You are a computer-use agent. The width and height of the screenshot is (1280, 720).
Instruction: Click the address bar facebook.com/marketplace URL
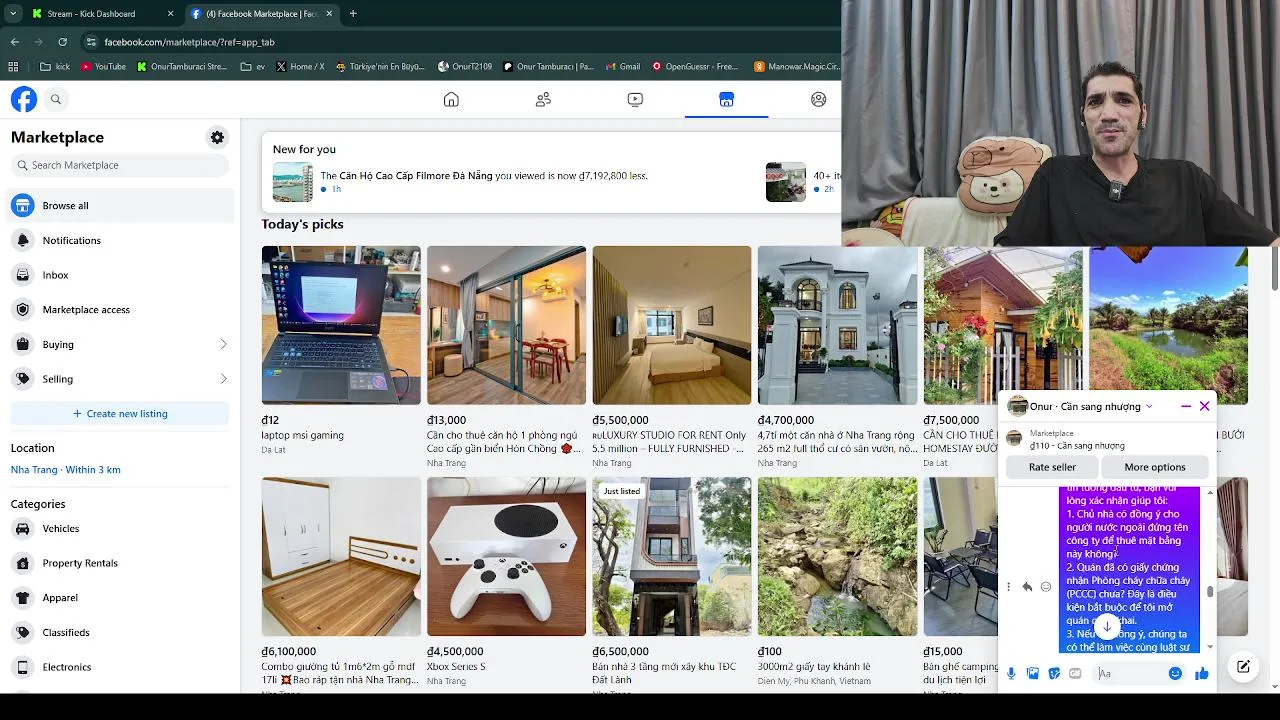click(x=189, y=42)
